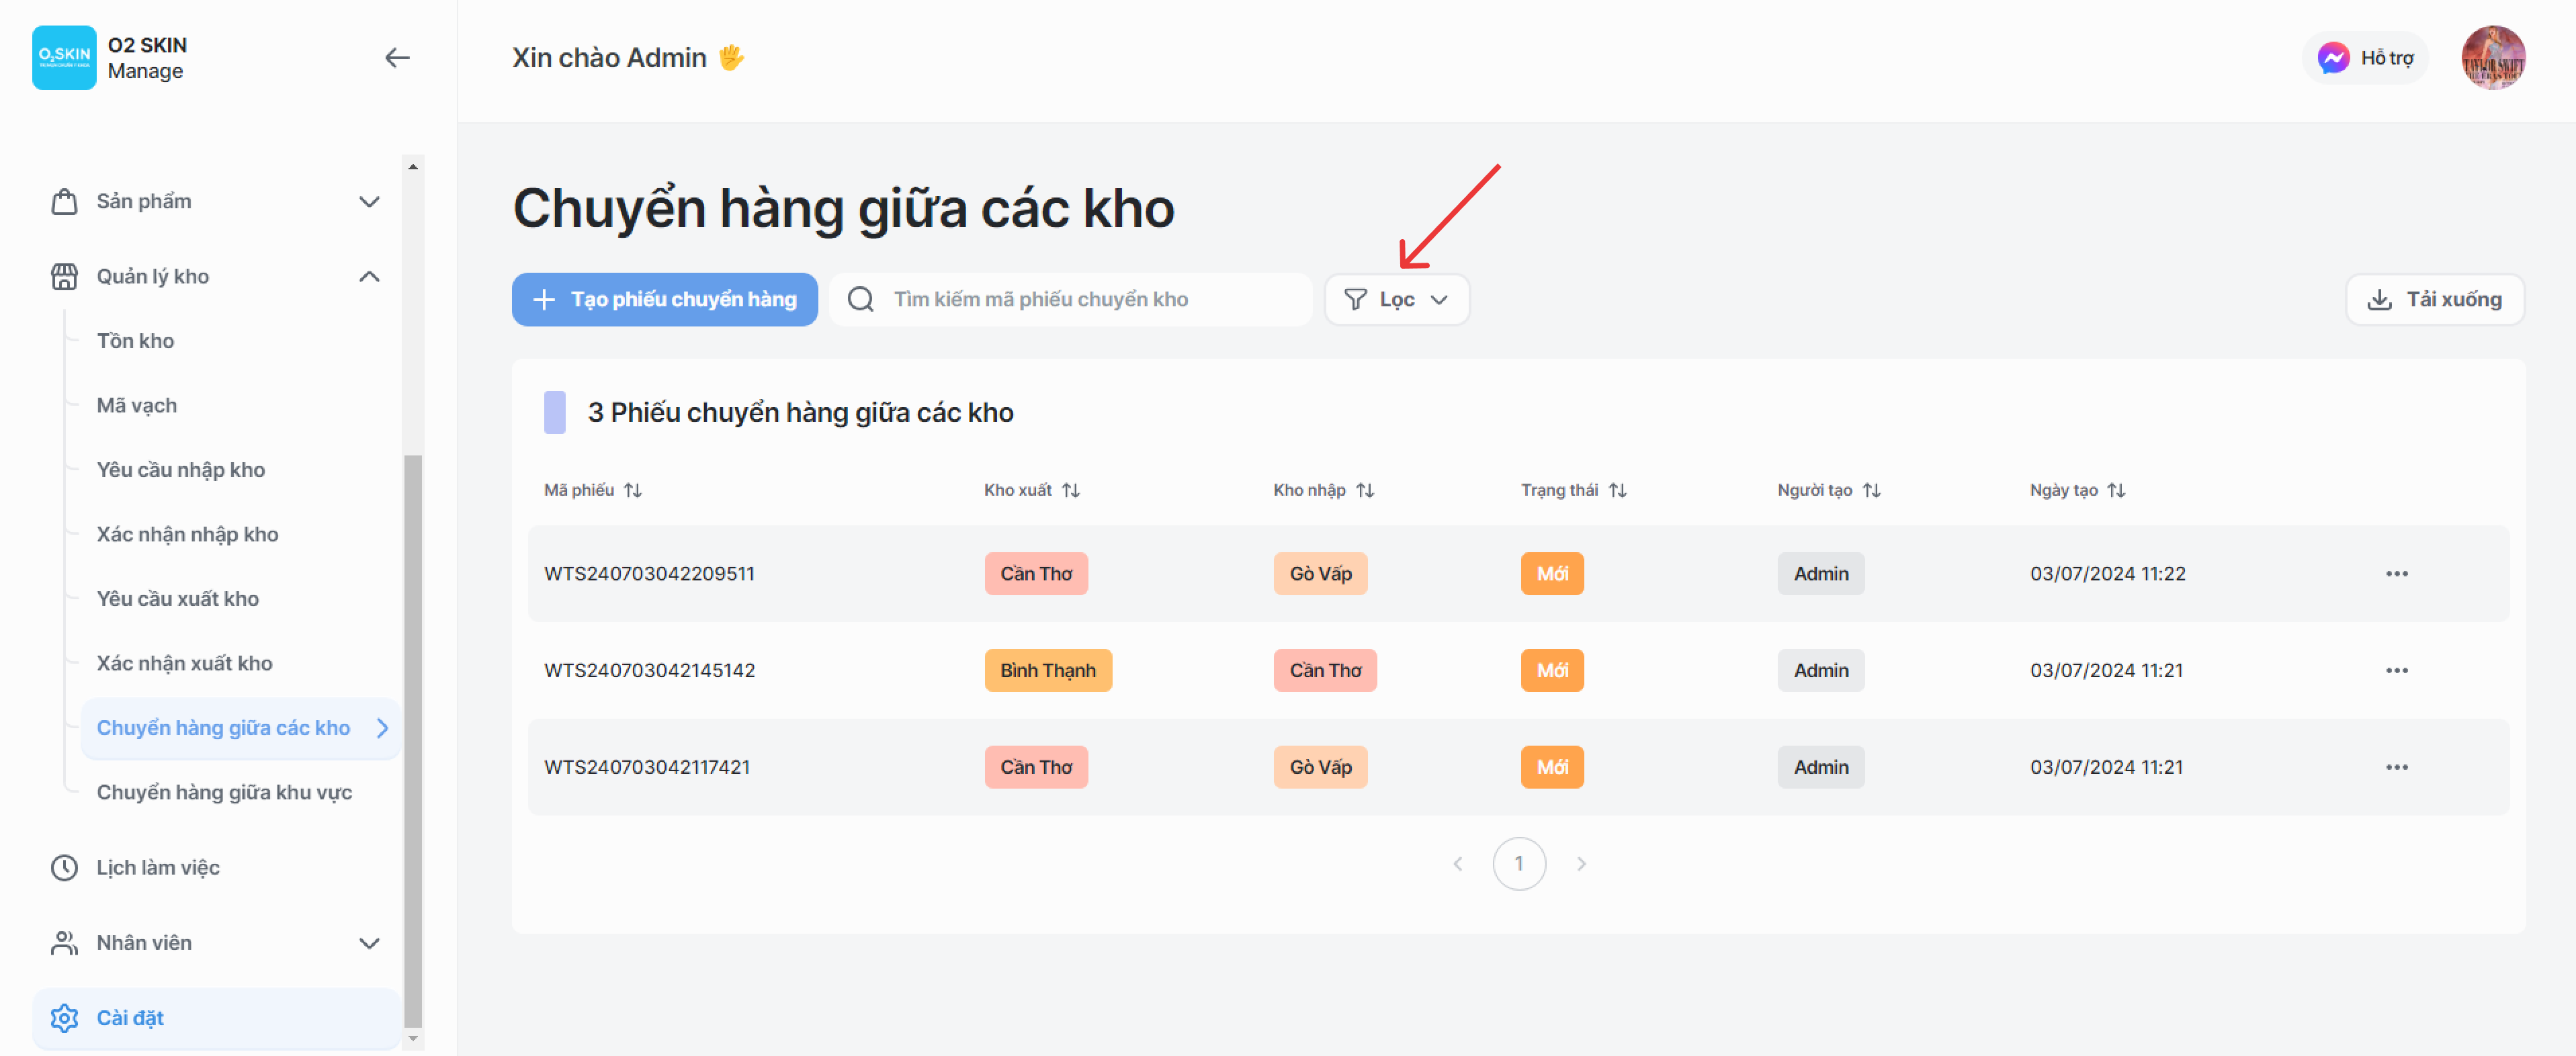Open three-dot menu for WTS240703042145142

click(2396, 671)
